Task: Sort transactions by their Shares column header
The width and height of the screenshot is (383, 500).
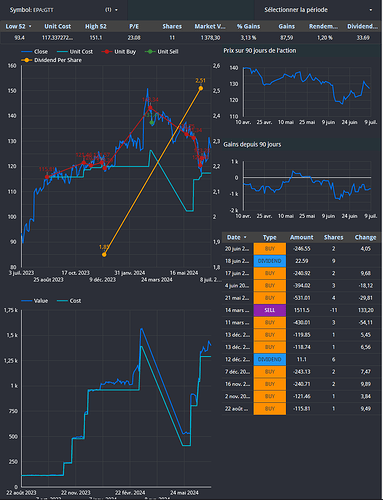Action: [x=333, y=237]
